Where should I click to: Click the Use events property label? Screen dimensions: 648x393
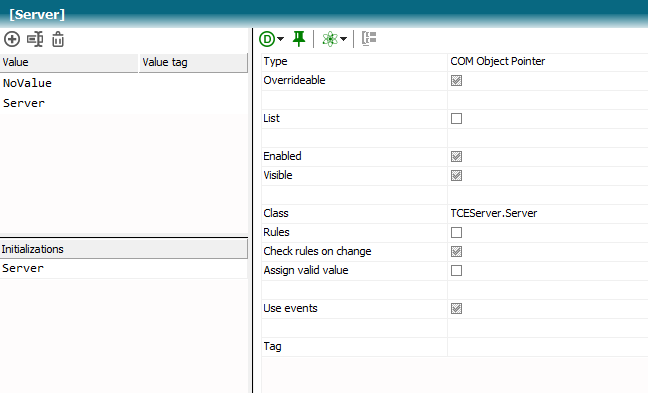click(x=290, y=308)
